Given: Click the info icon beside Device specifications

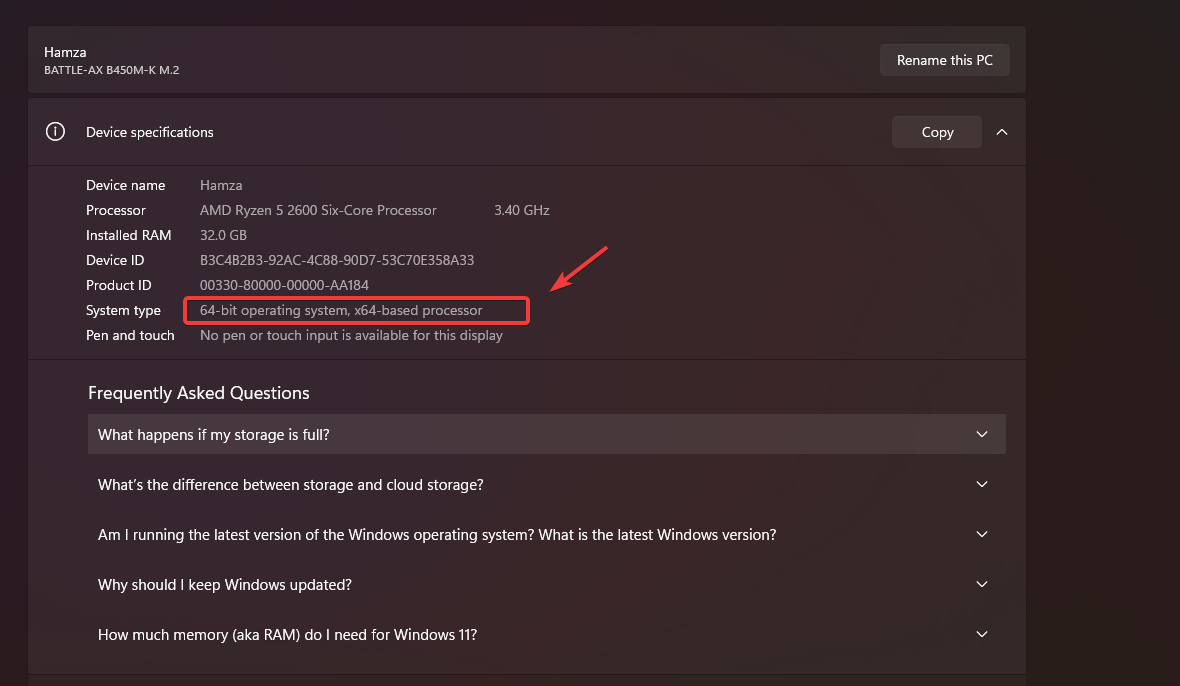Looking at the screenshot, I should pyautogui.click(x=56, y=132).
